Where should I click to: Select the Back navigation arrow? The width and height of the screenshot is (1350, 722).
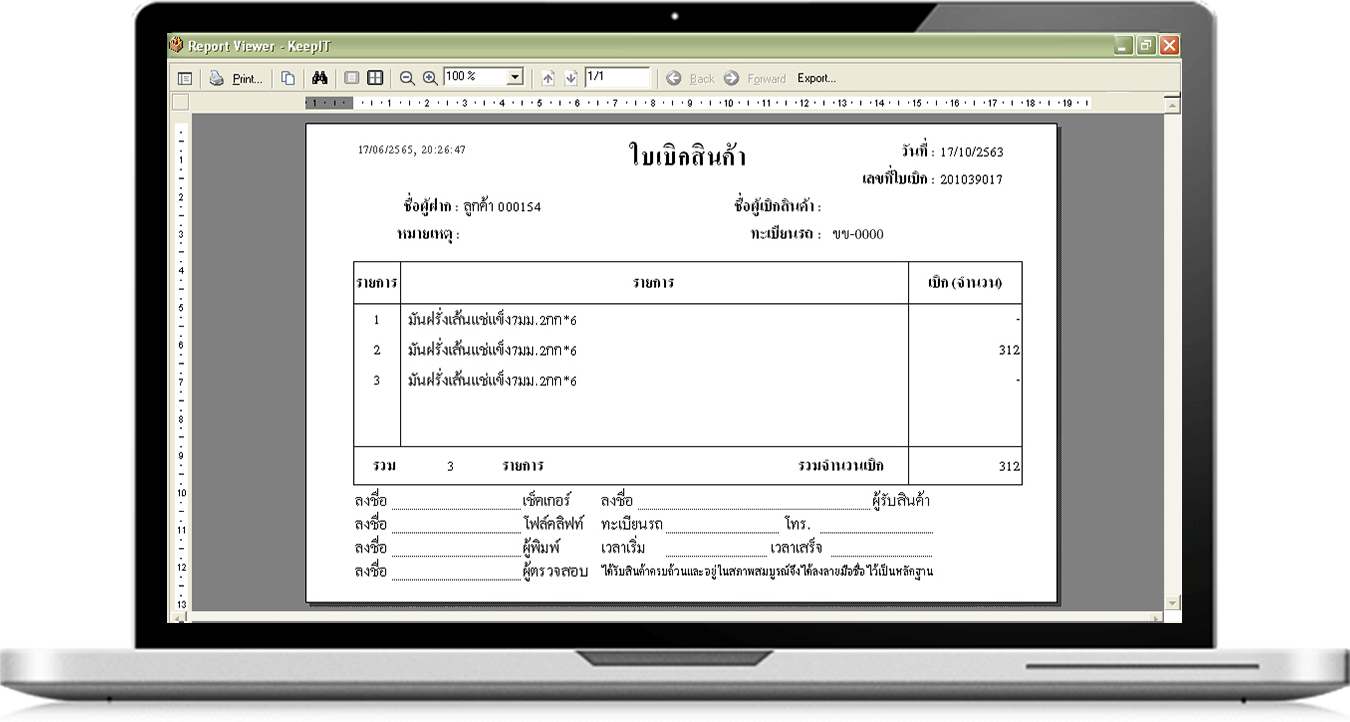(x=675, y=78)
